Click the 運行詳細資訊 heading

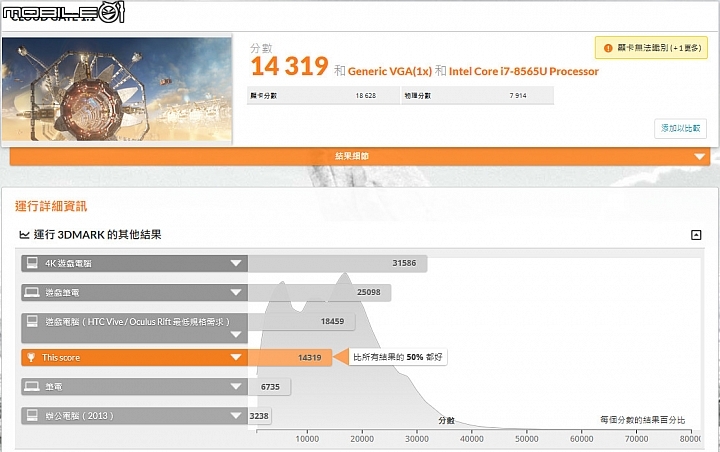click(51, 206)
